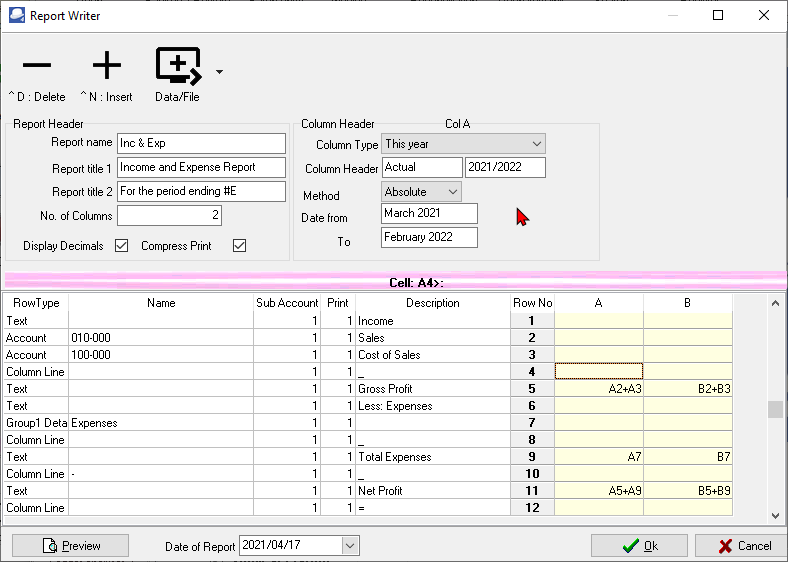Open the Data/File dropdown arrow
This screenshot has width=788, height=562.
(x=220, y=72)
